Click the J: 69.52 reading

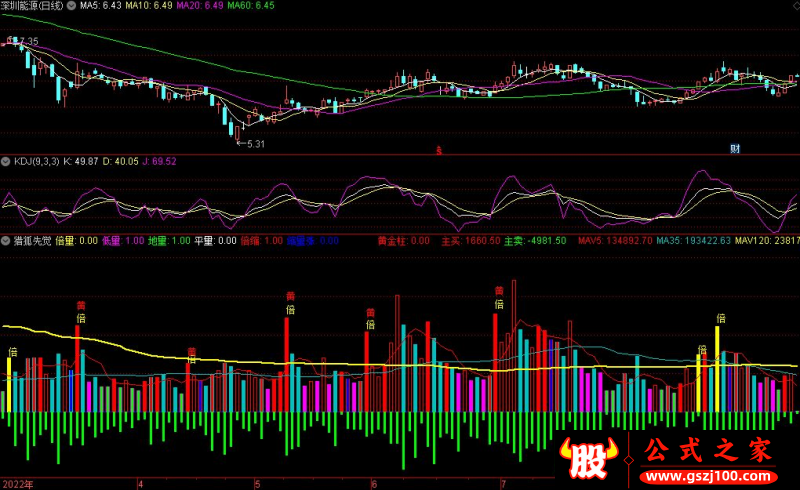click(159, 162)
